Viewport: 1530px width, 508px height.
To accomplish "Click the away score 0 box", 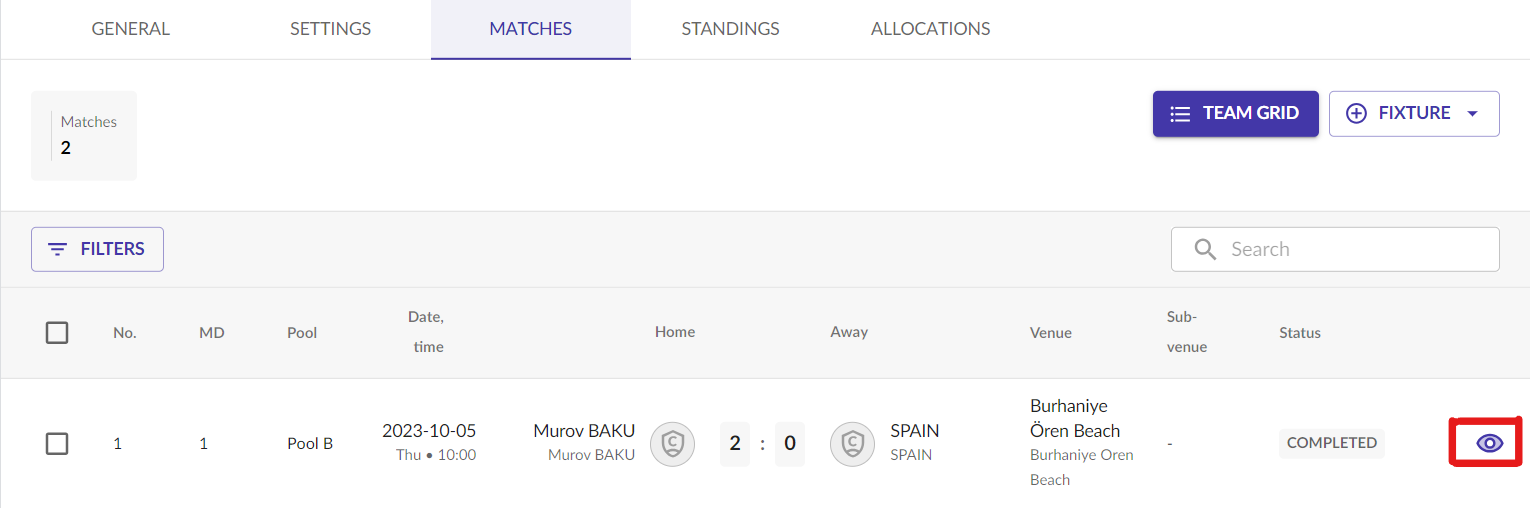I will pyautogui.click(x=789, y=443).
